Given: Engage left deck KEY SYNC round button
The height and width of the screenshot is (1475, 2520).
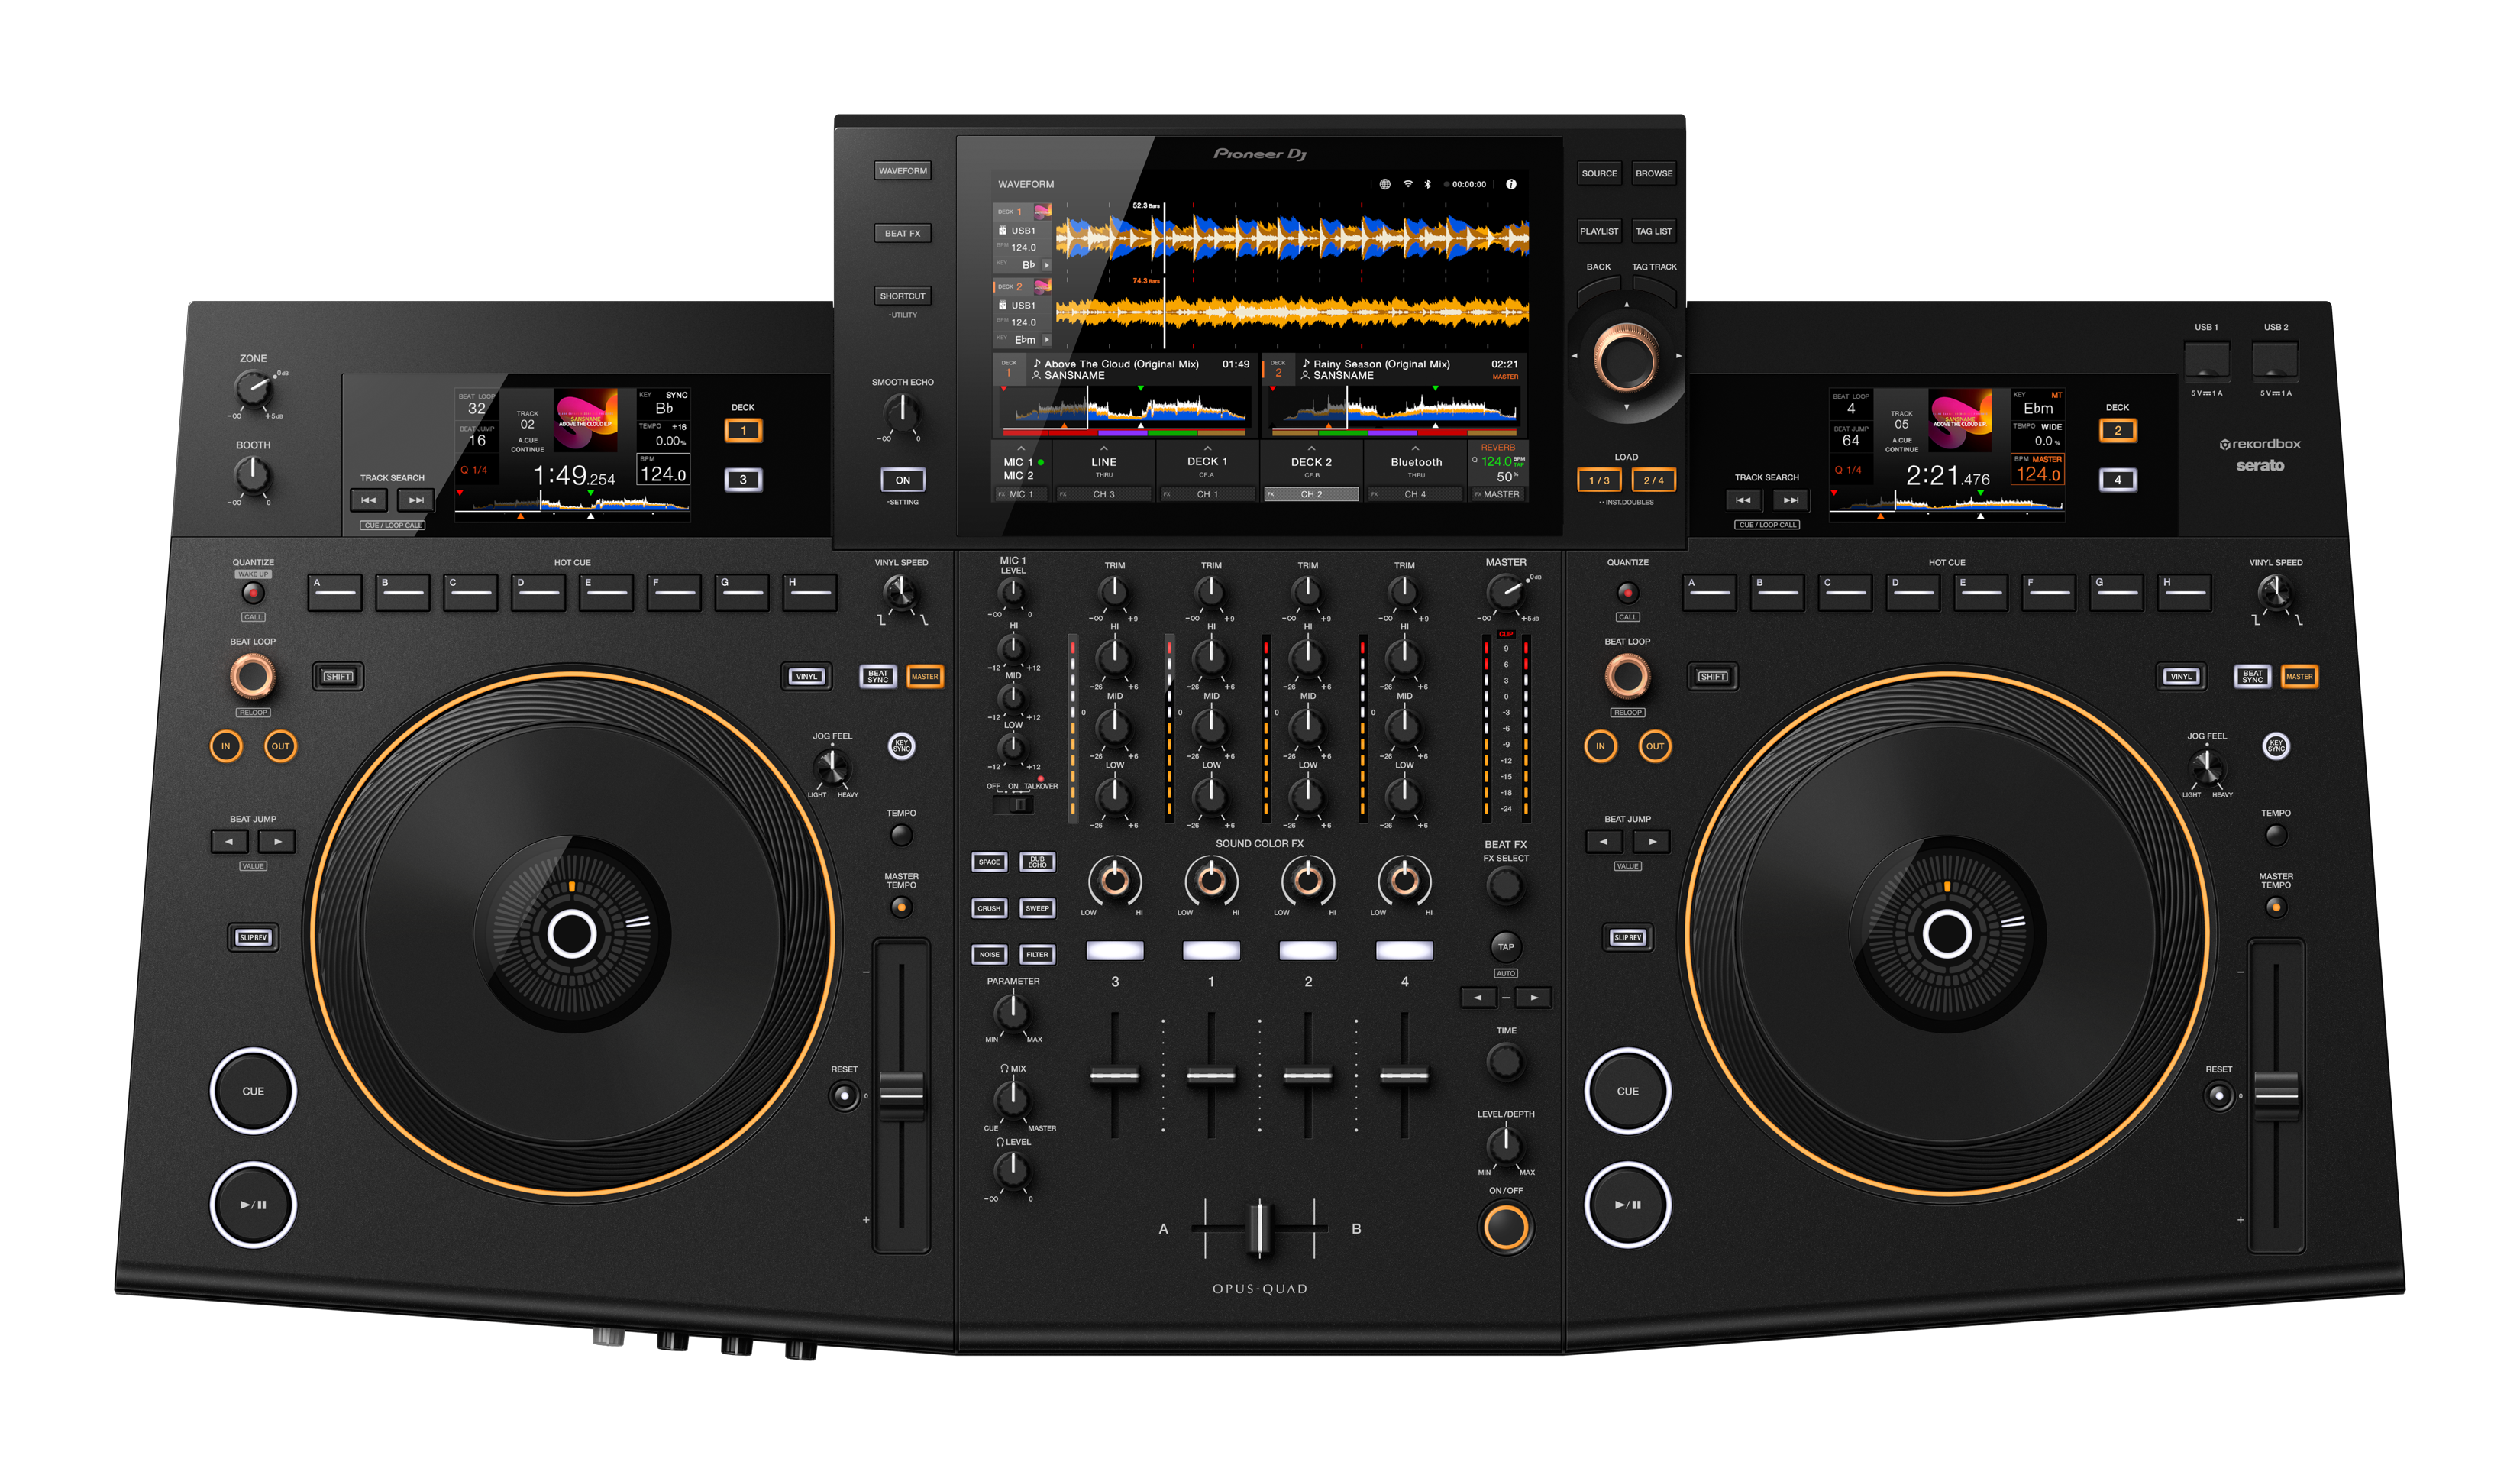Looking at the screenshot, I should coord(901,746).
